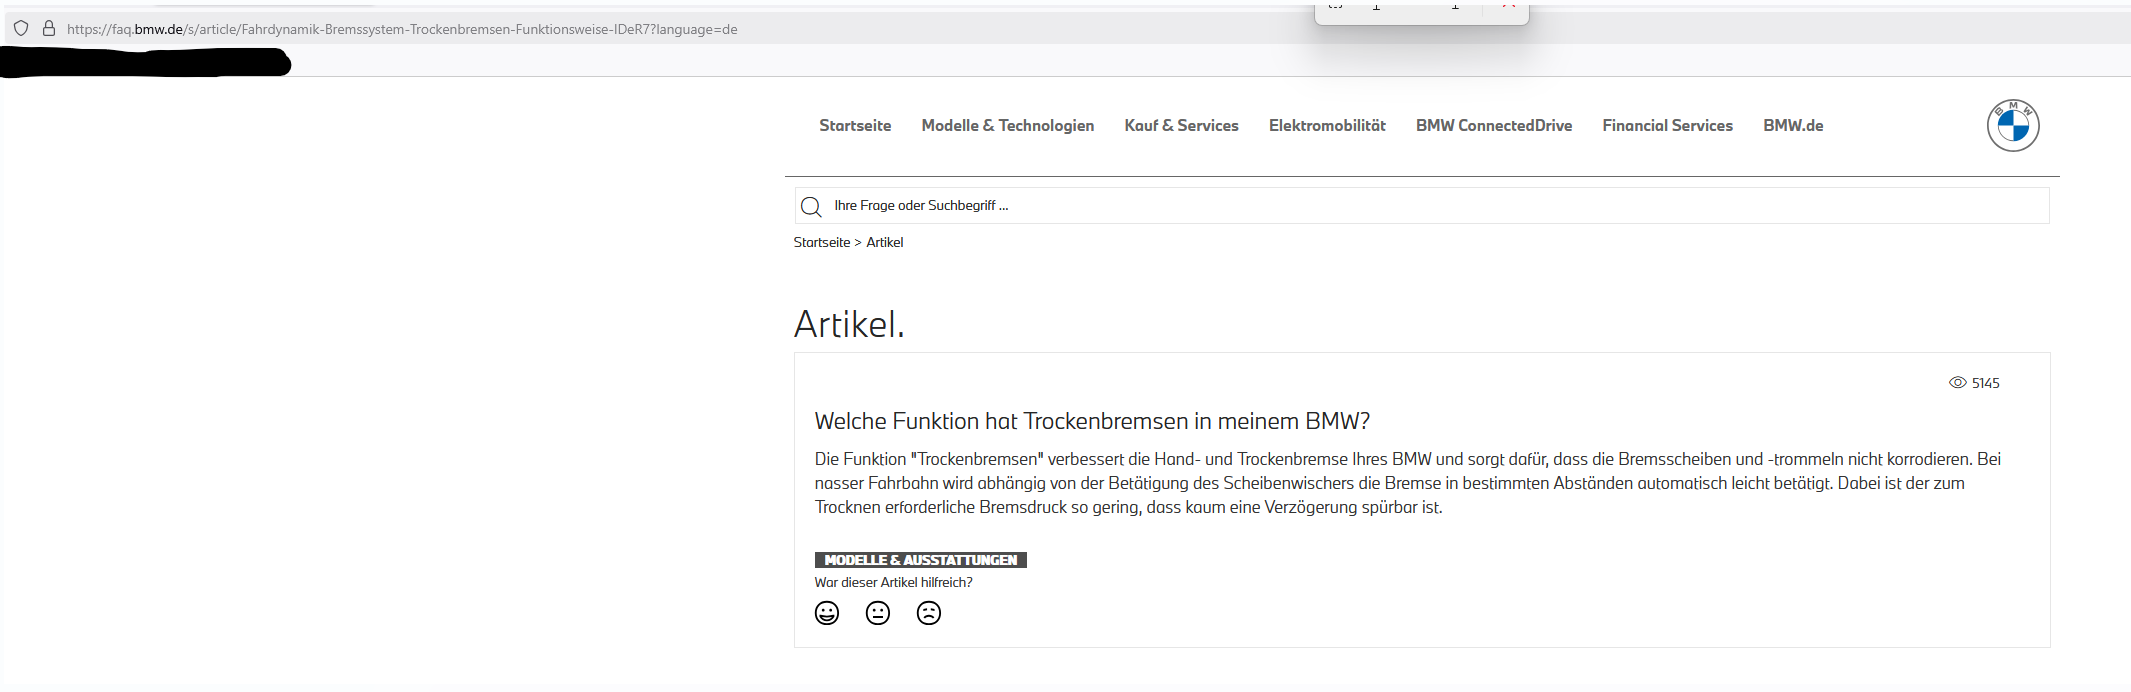The width and height of the screenshot is (2131, 692).
Task: Rate article with sad face icon
Action: (x=929, y=613)
